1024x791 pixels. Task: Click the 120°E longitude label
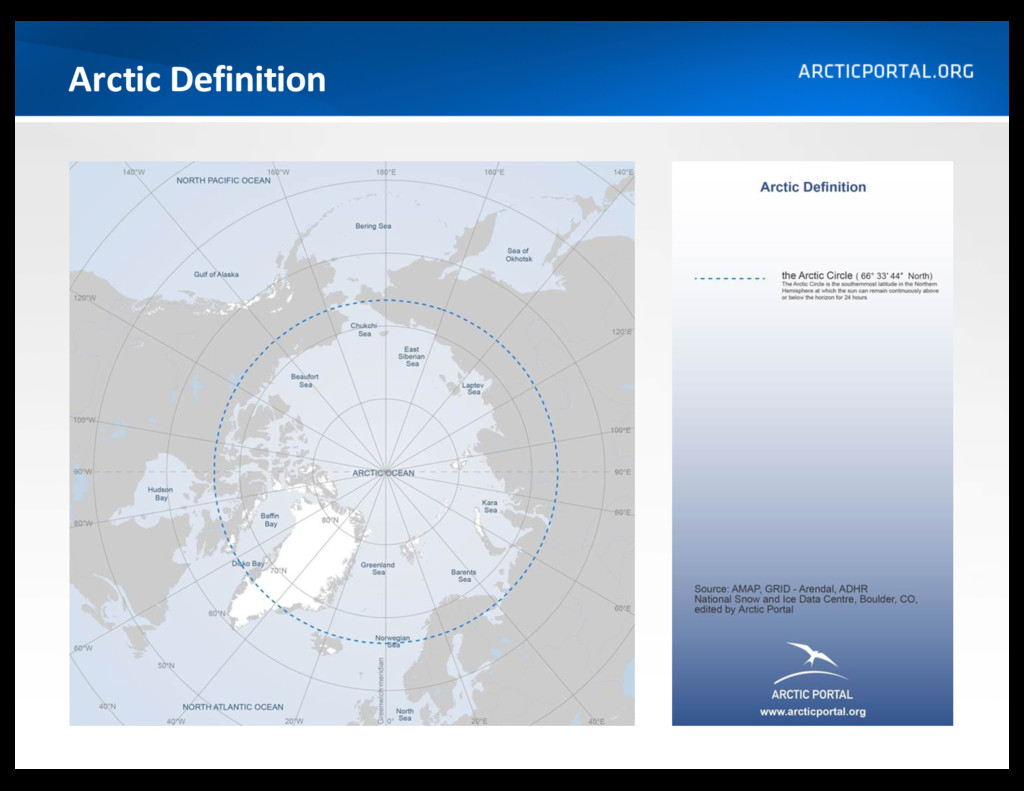622,332
